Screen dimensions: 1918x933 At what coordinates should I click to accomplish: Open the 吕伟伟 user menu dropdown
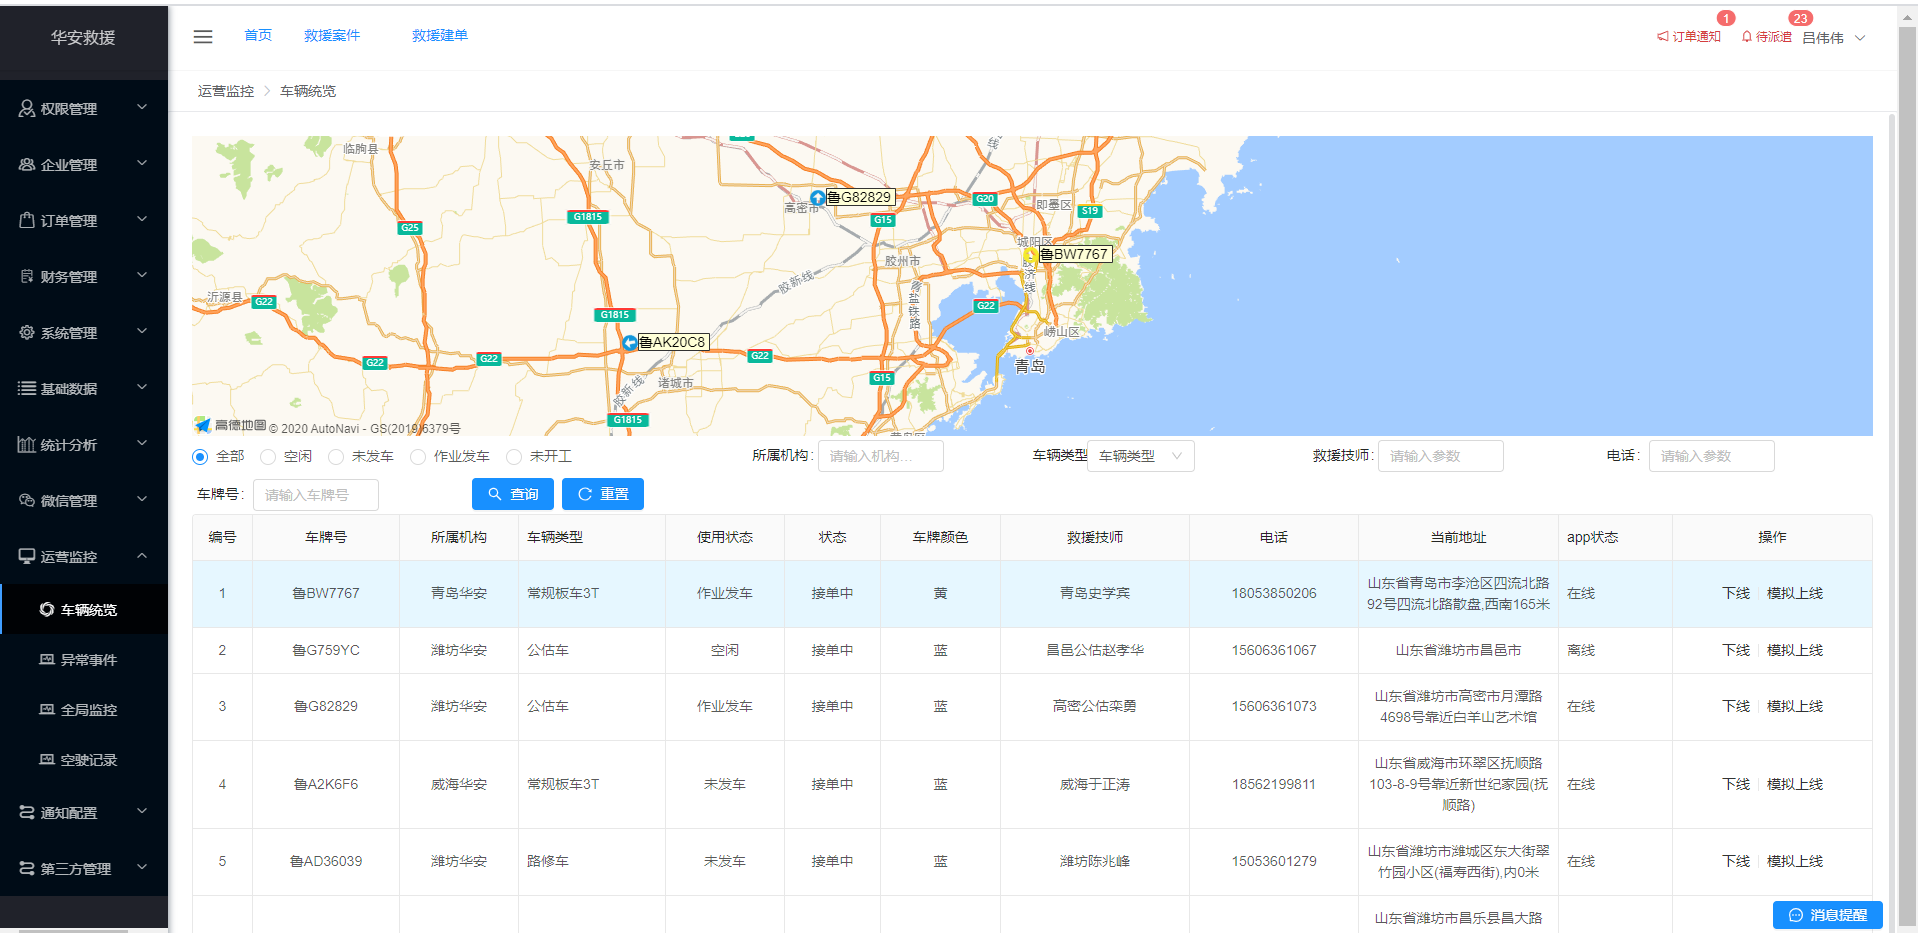[1834, 38]
